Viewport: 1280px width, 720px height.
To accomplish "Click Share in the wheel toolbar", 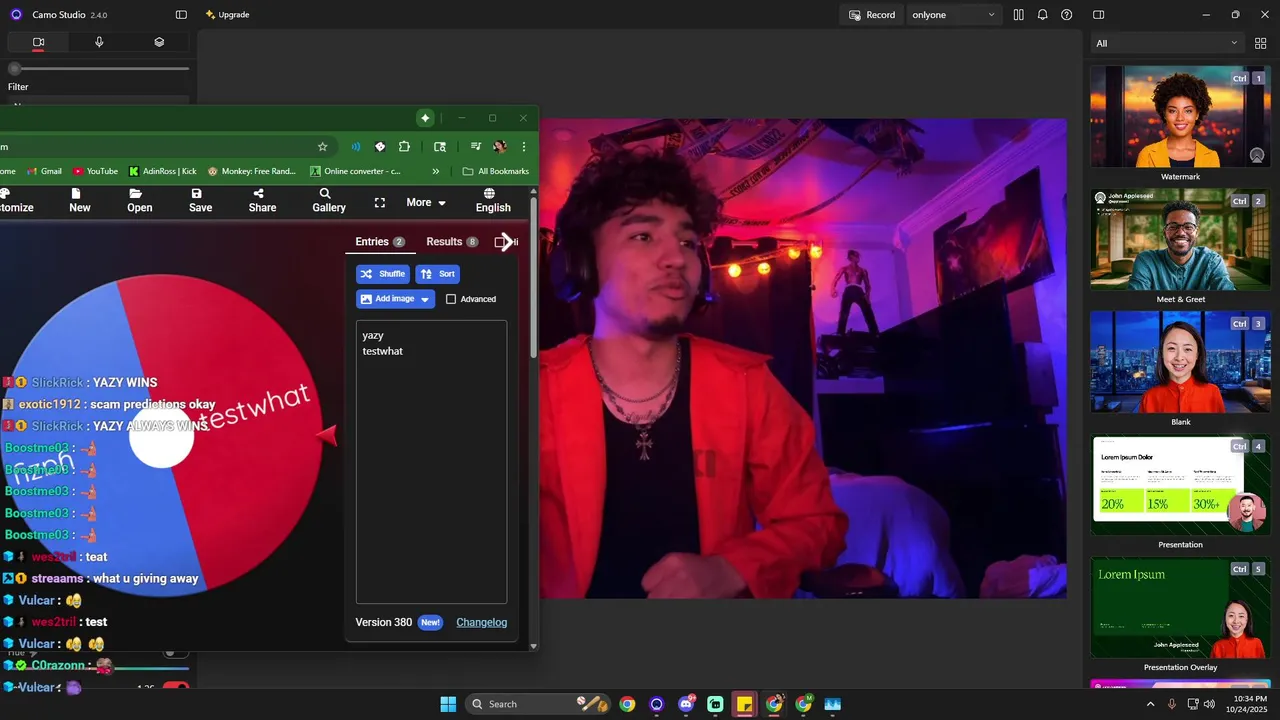I will [x=262, y=200].
